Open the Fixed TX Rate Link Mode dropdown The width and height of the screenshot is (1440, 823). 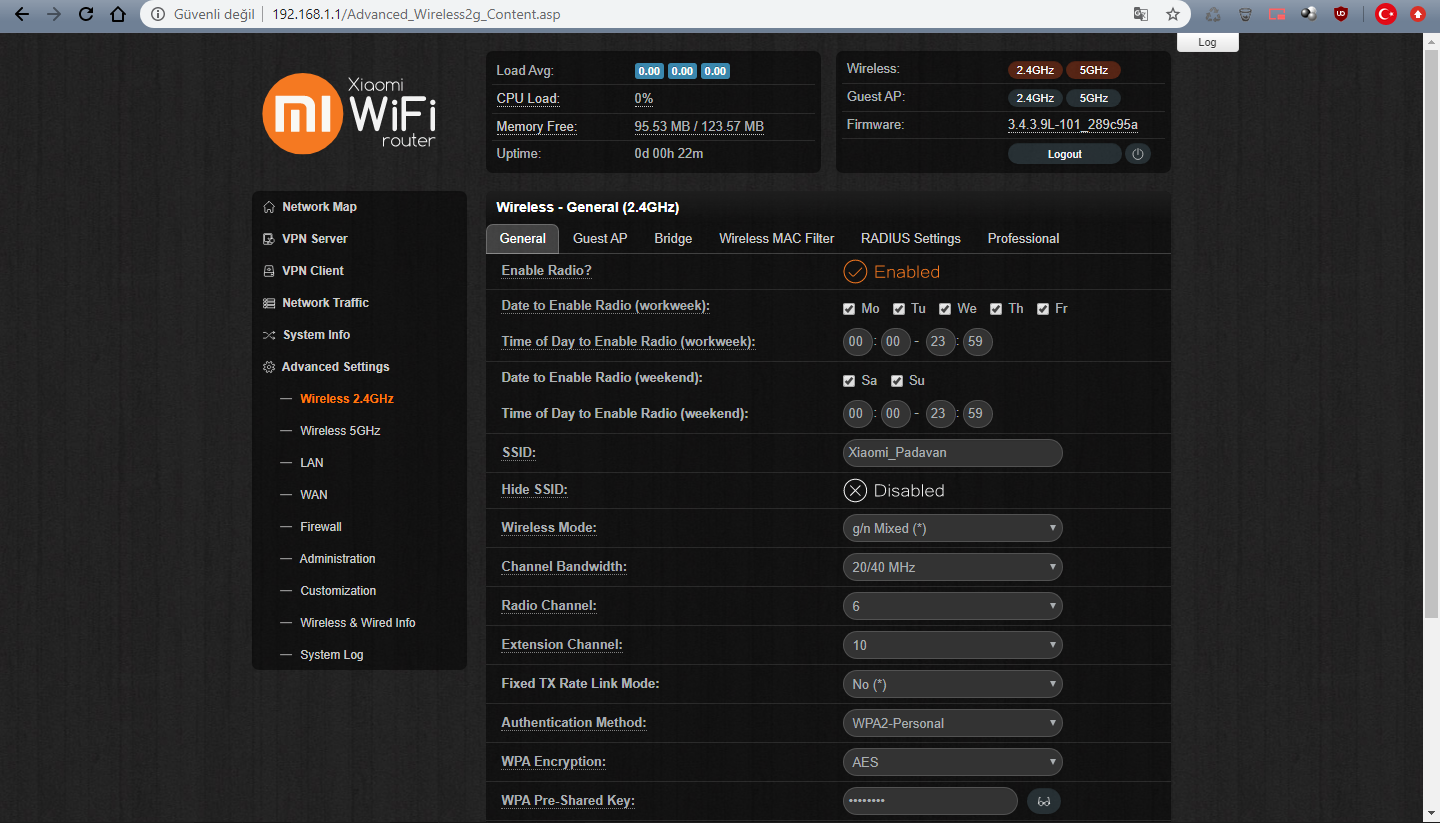[953, 684]
